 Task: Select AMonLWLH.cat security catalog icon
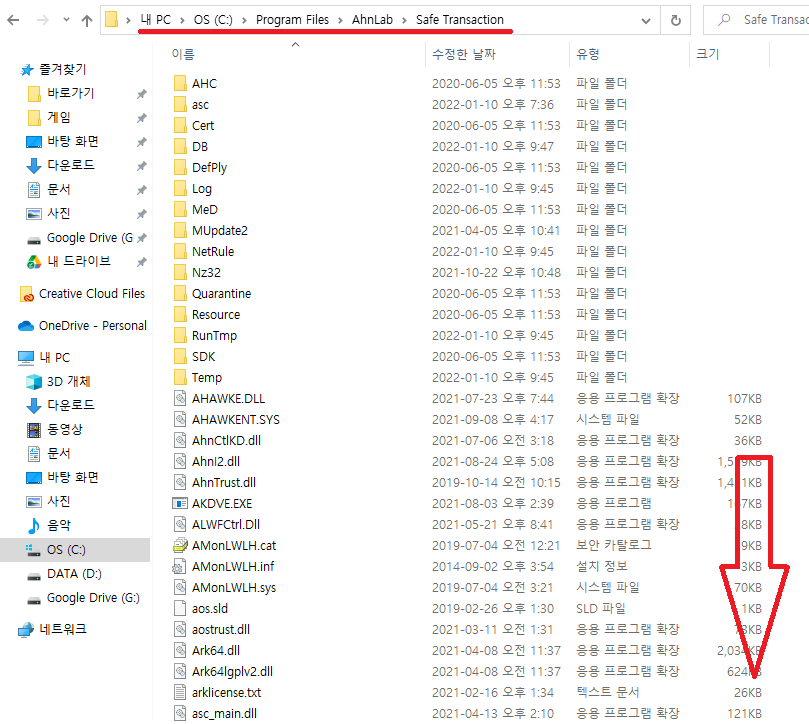pos(180,545)
